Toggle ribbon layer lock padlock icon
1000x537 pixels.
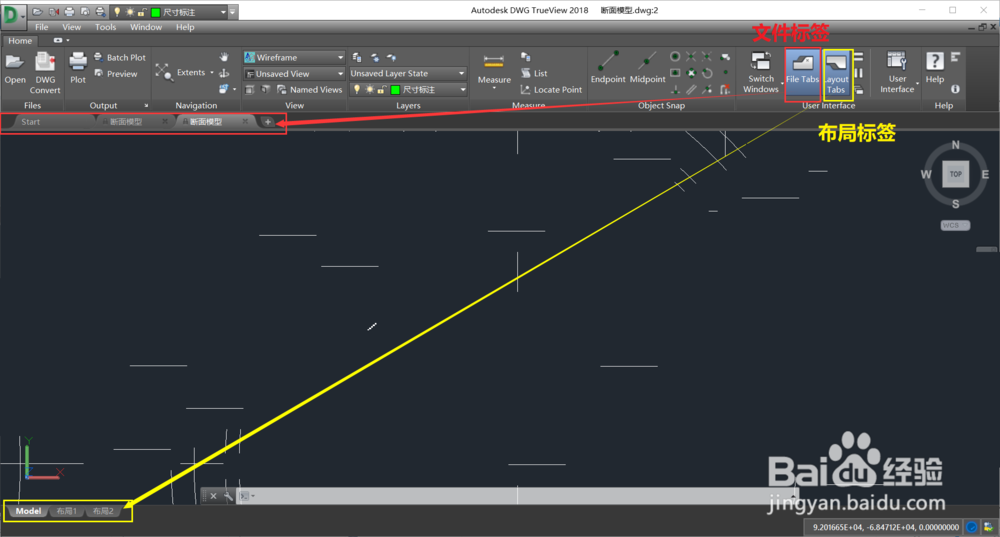(381, 90)
